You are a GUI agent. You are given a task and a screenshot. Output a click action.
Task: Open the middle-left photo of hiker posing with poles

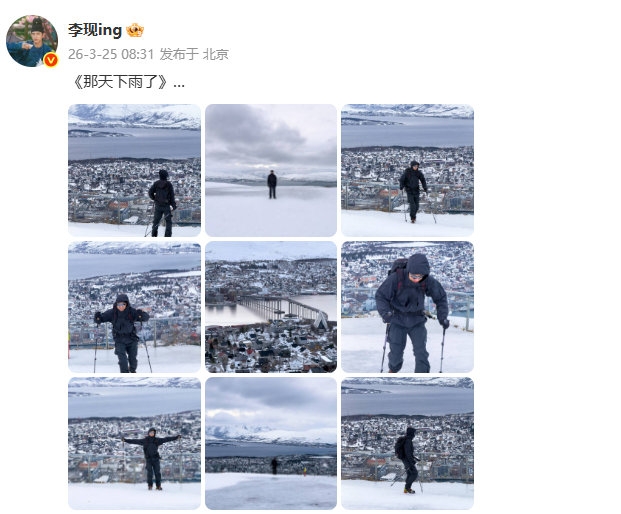pos(134,307)
